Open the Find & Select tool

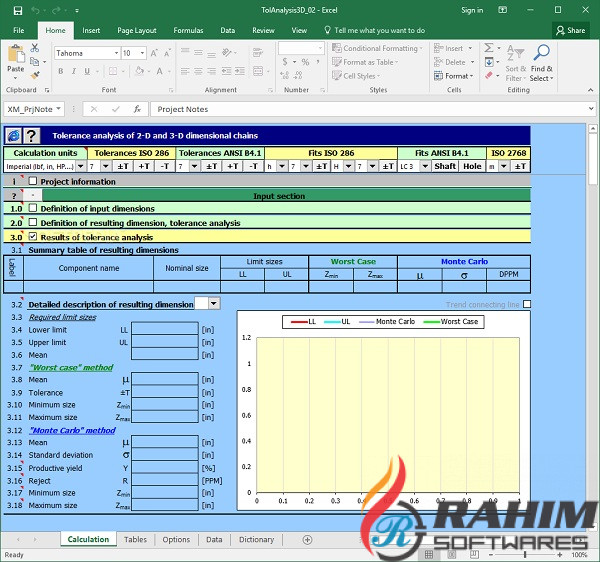tap(541, 62)
